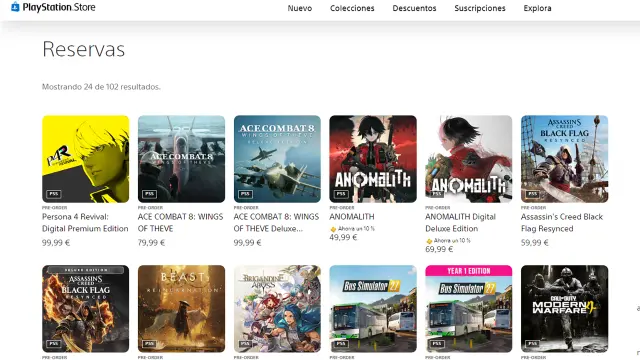Open the Nuevo menu item

coord(300,8)
